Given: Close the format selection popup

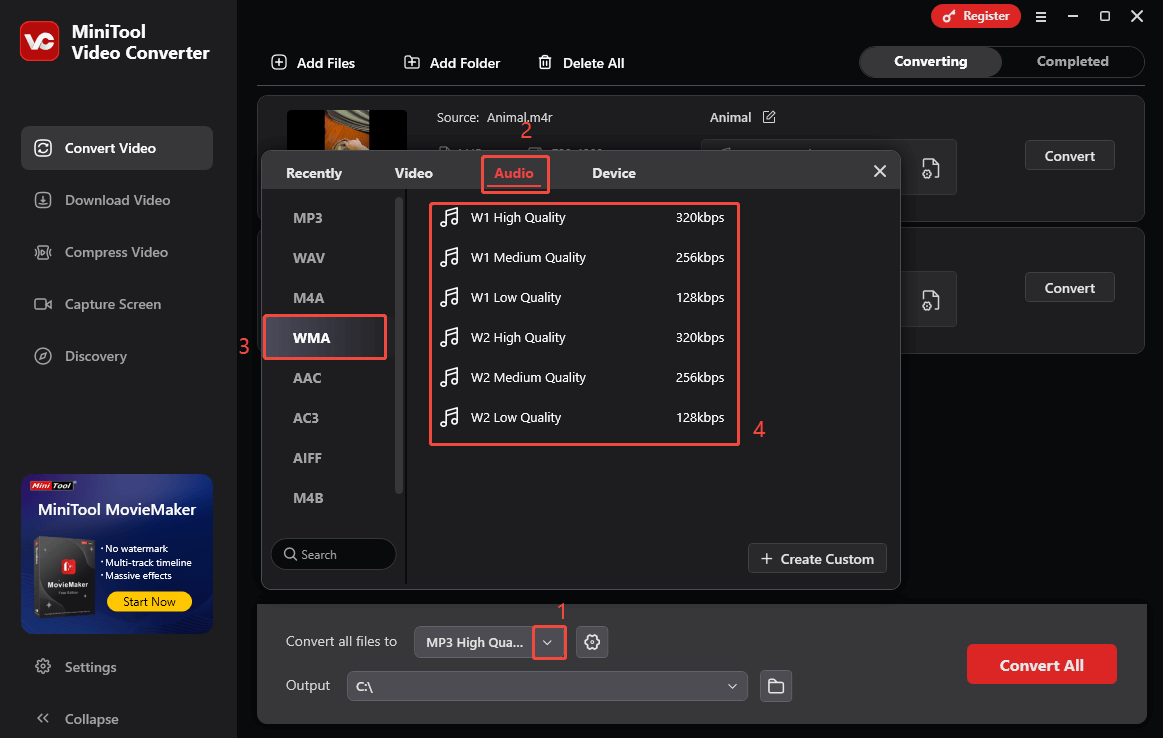Looking at the screenshot, I should [880, 171].
